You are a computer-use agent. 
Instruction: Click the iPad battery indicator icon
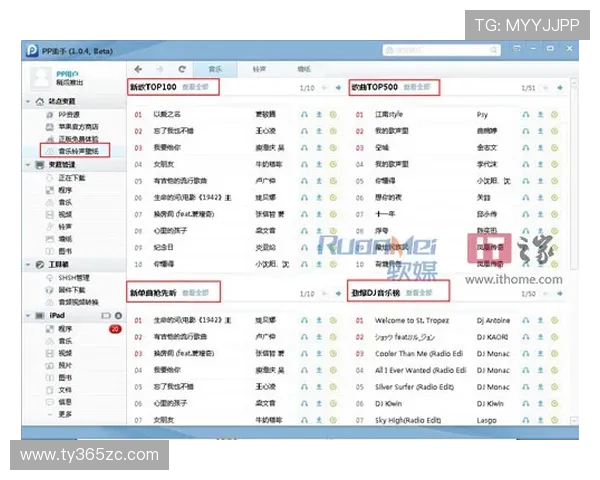[x=106, y=315]
